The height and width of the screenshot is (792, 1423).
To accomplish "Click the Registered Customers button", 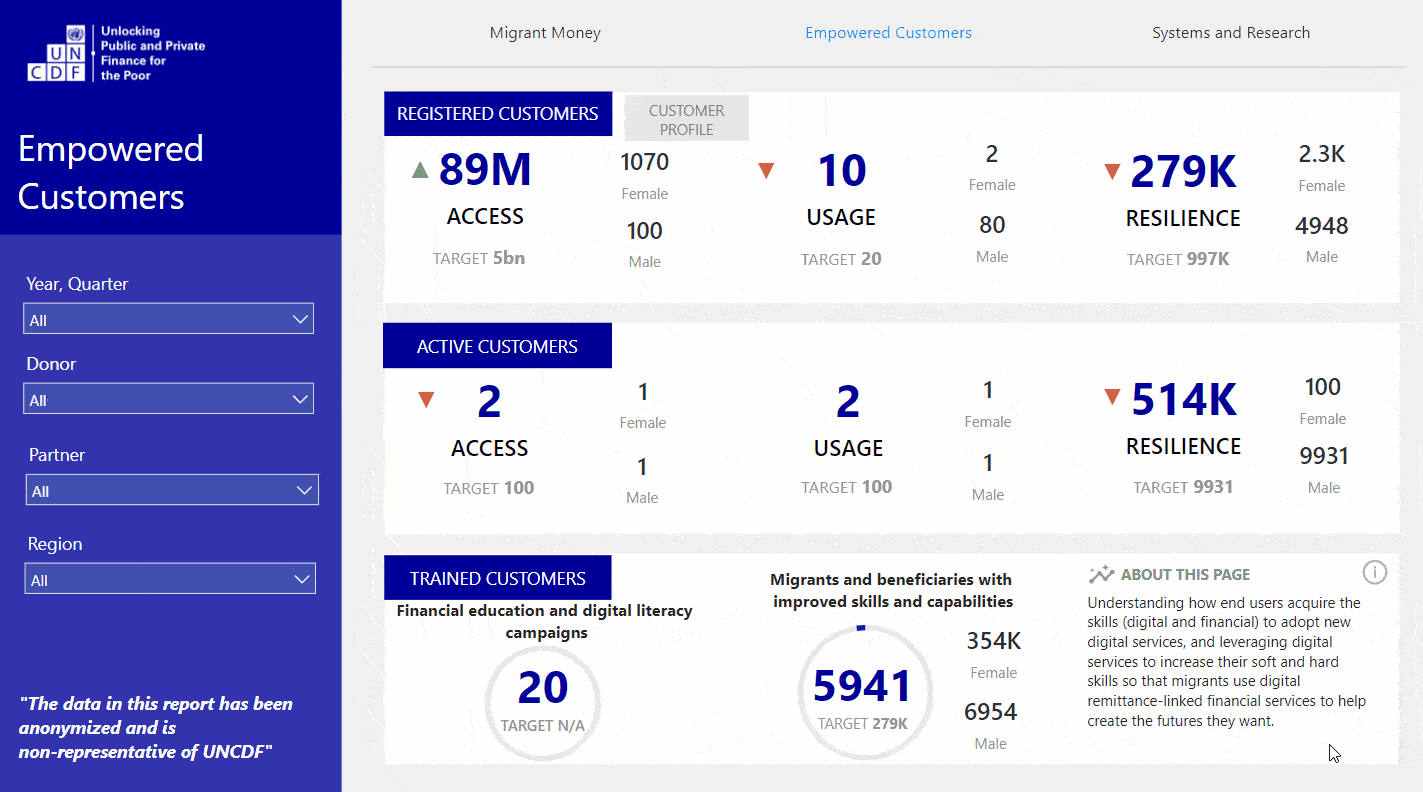I will tap(497, 114).
